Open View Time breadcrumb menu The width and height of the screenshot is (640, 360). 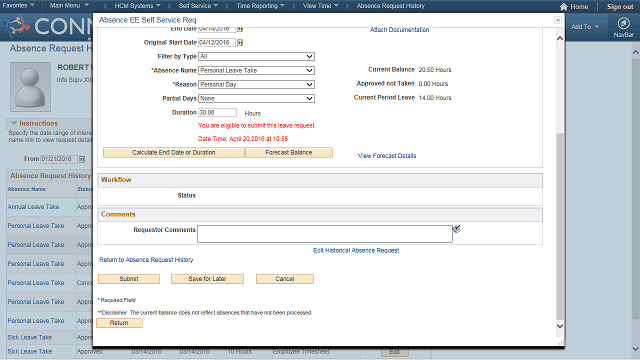[x=320, y=6]
